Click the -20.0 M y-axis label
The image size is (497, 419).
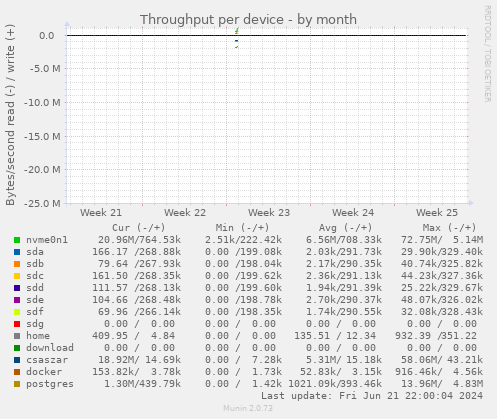(42, 170)
